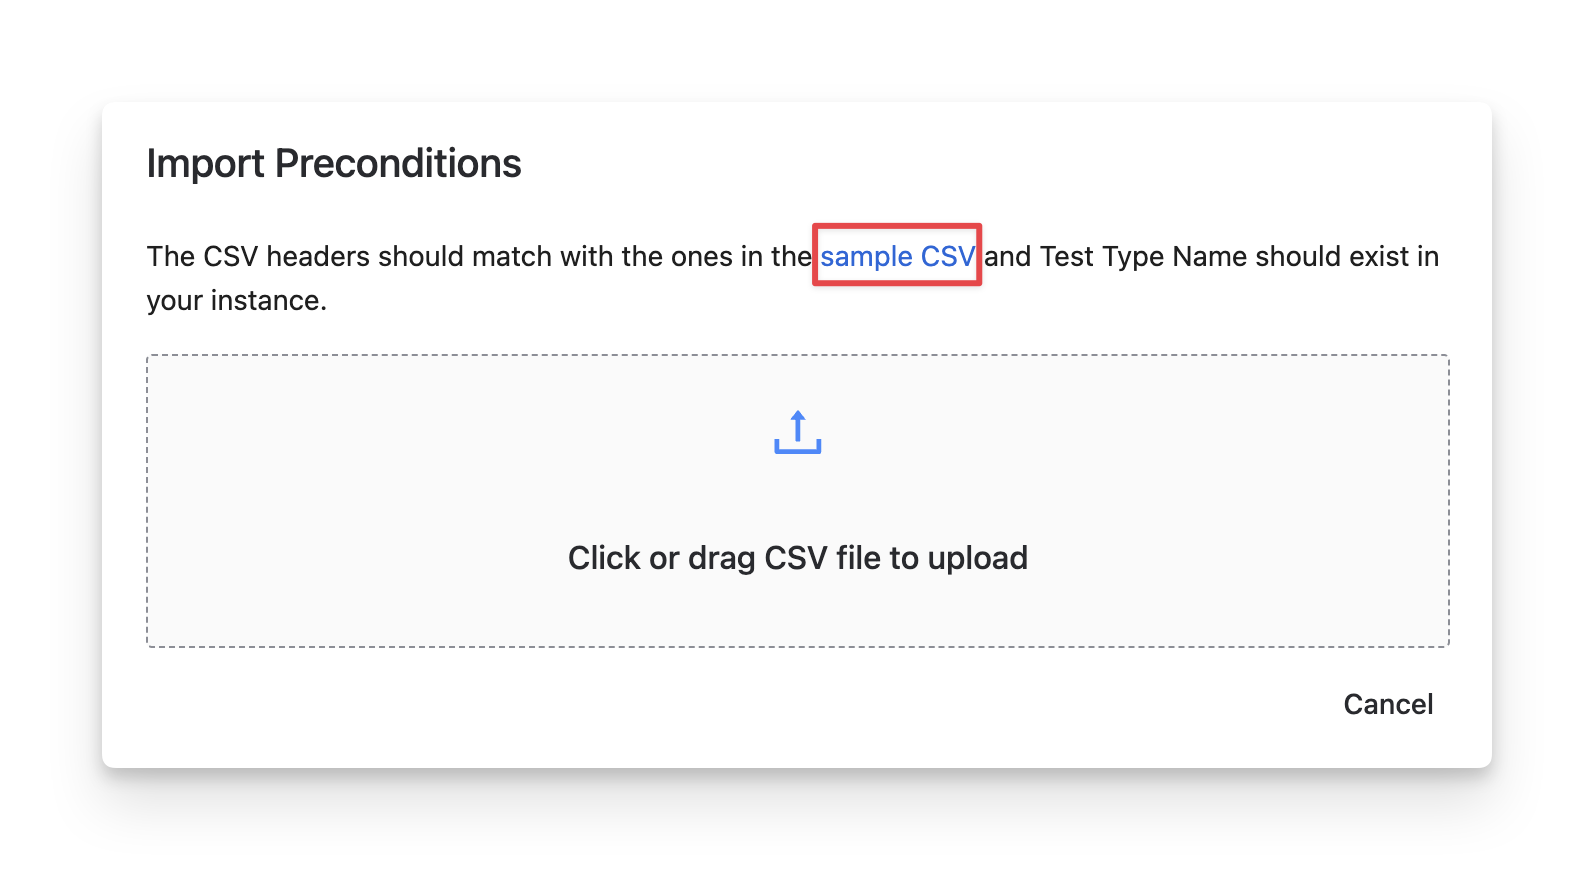Open the sample CSV link
The width and height of the screenshot is (1594, 870).
point(897,257)
